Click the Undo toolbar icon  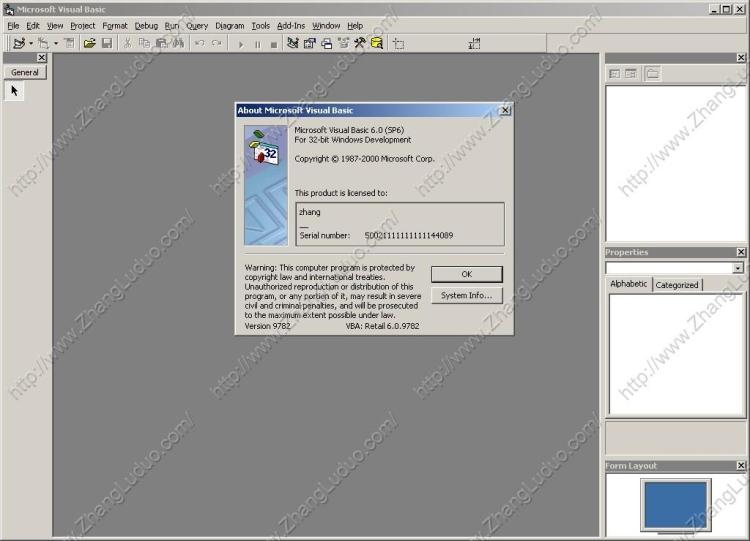(199, 44)
